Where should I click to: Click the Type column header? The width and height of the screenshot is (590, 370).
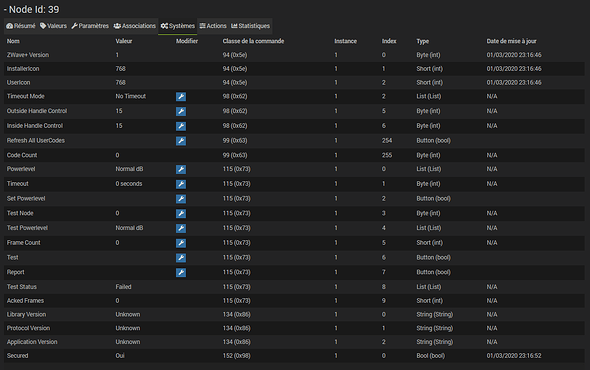pyautogui.click(x=423, y=41)
